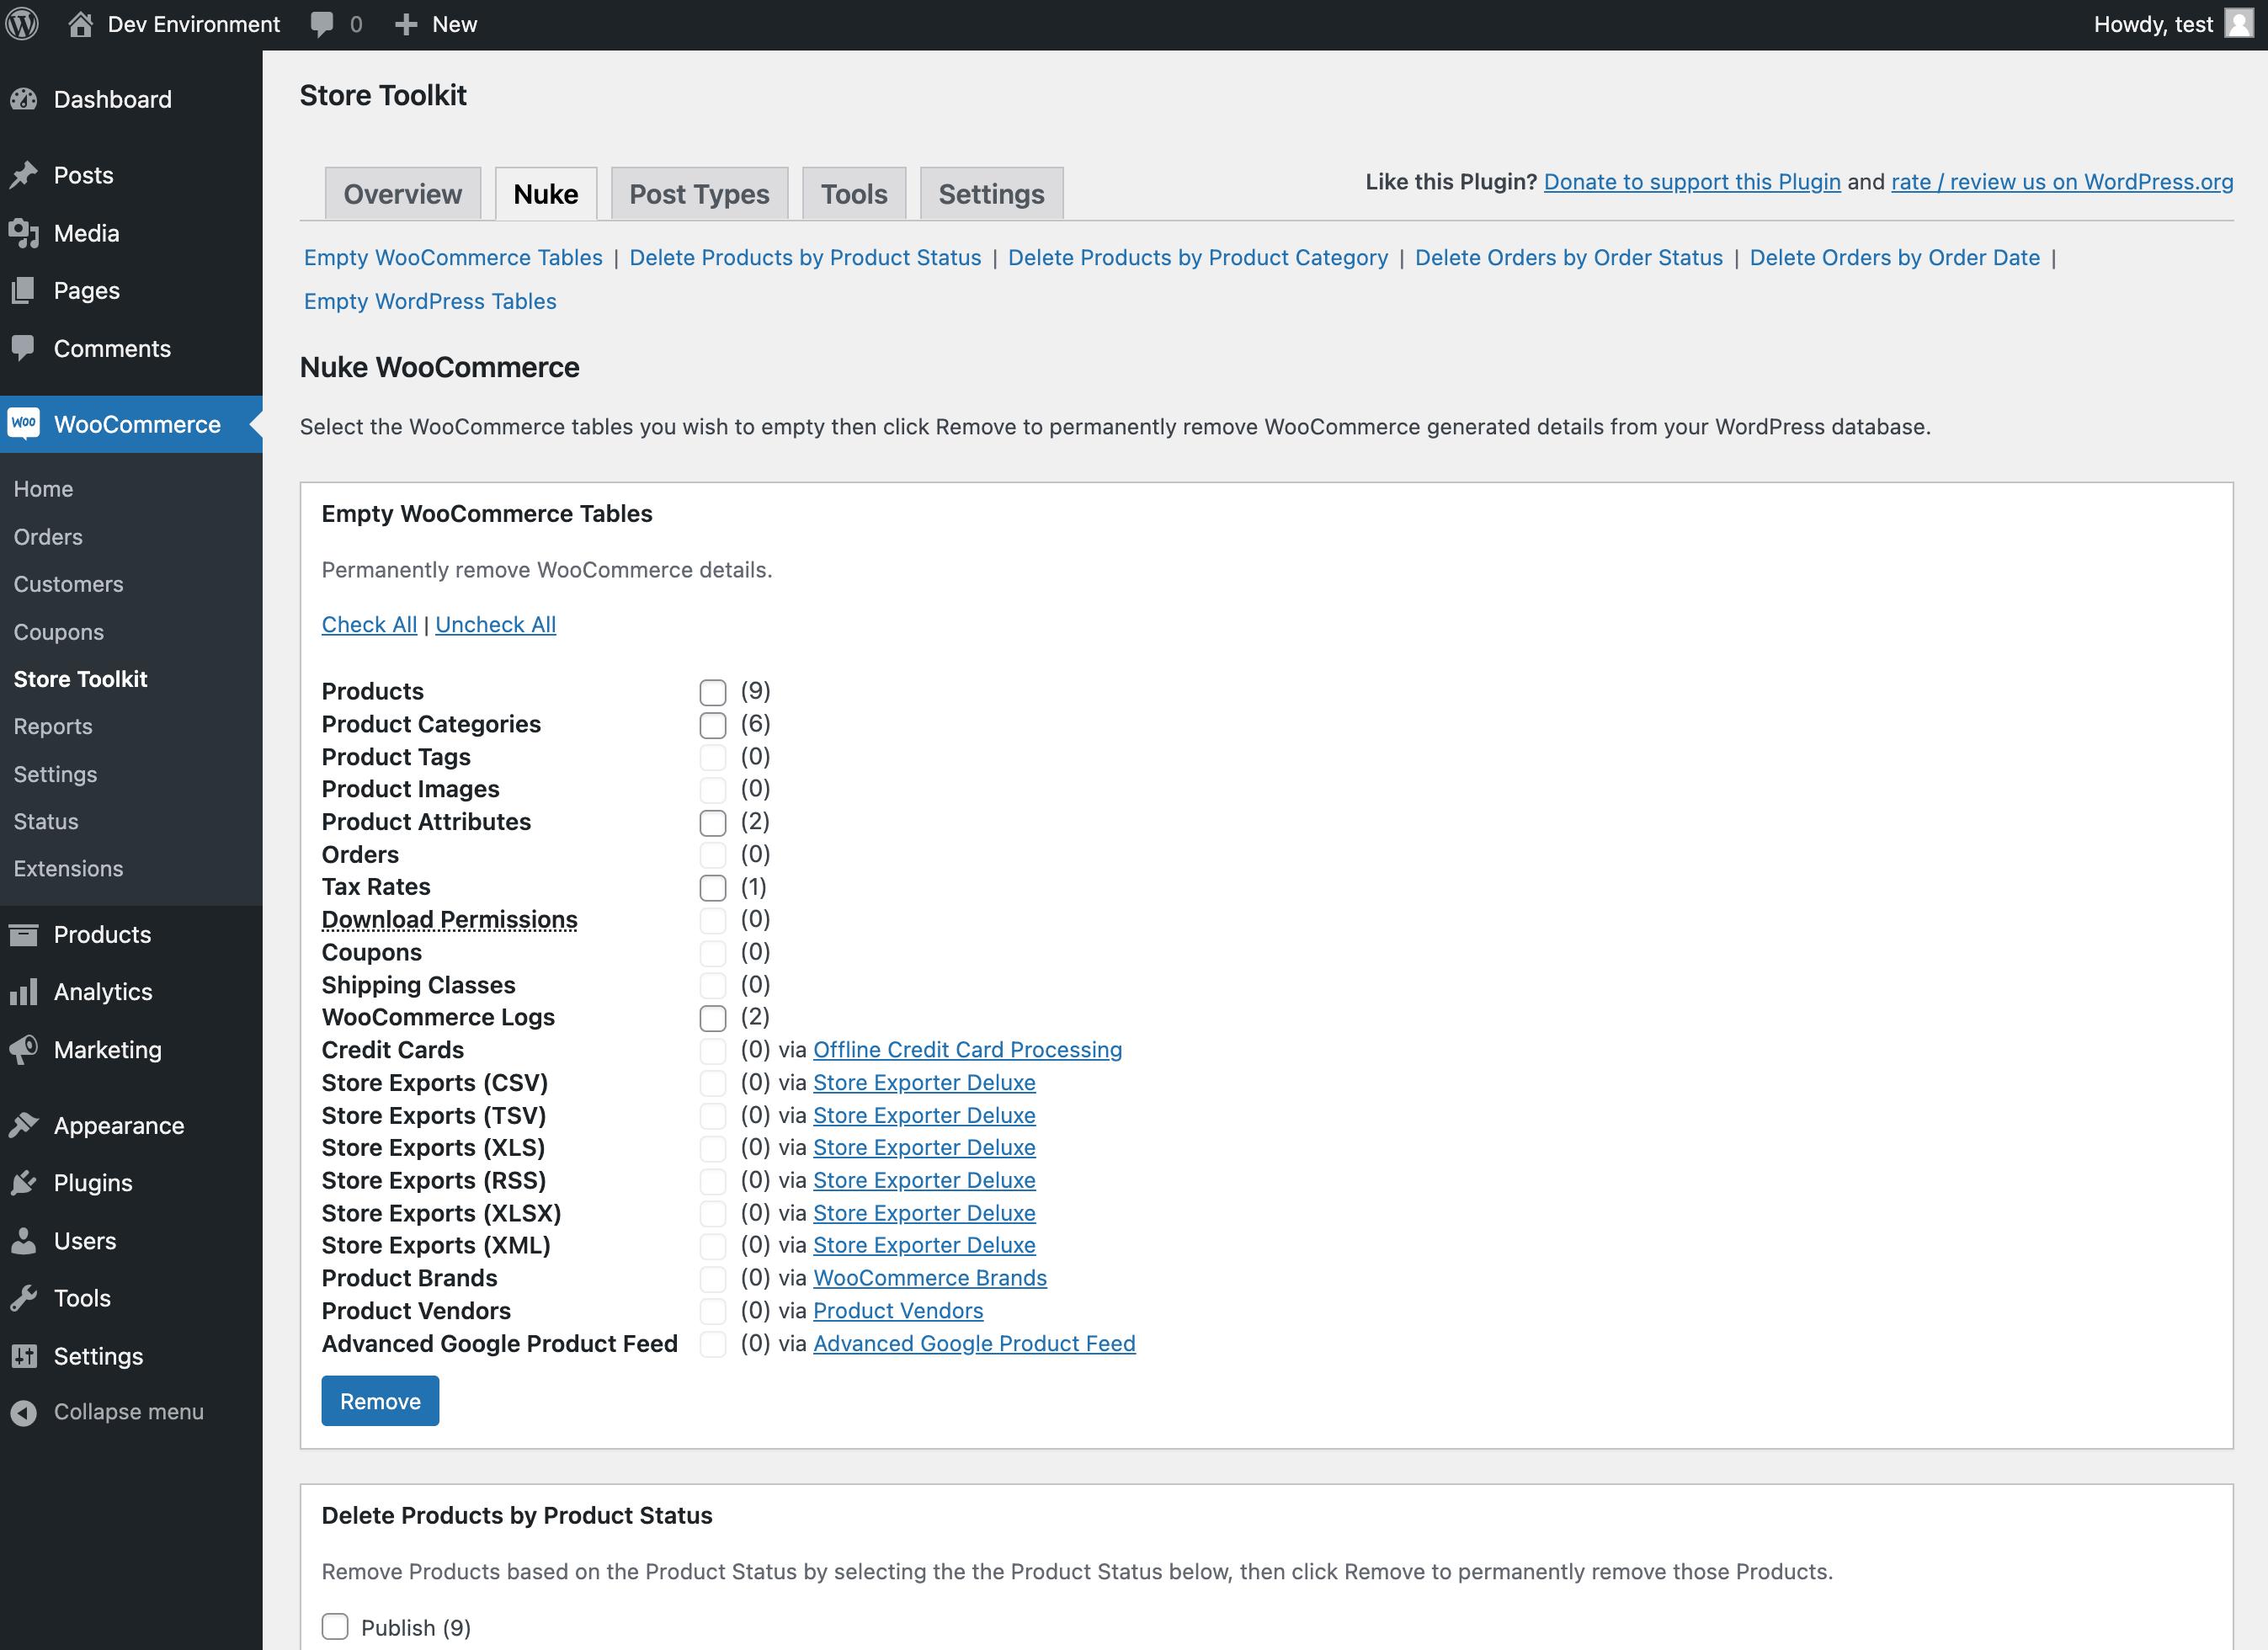2268x1650 pixels.
Task: Click the Analytics bar chart icon
Action: (x=24, y=992)
